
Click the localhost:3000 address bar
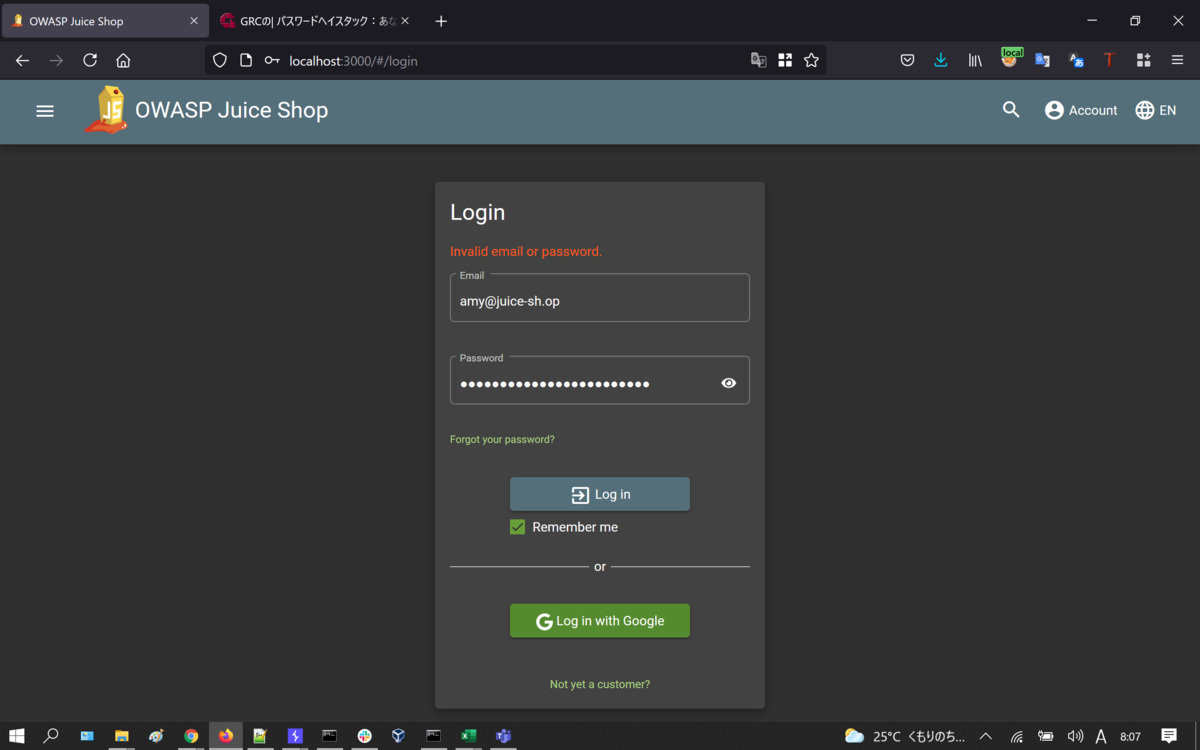(515, 60)
